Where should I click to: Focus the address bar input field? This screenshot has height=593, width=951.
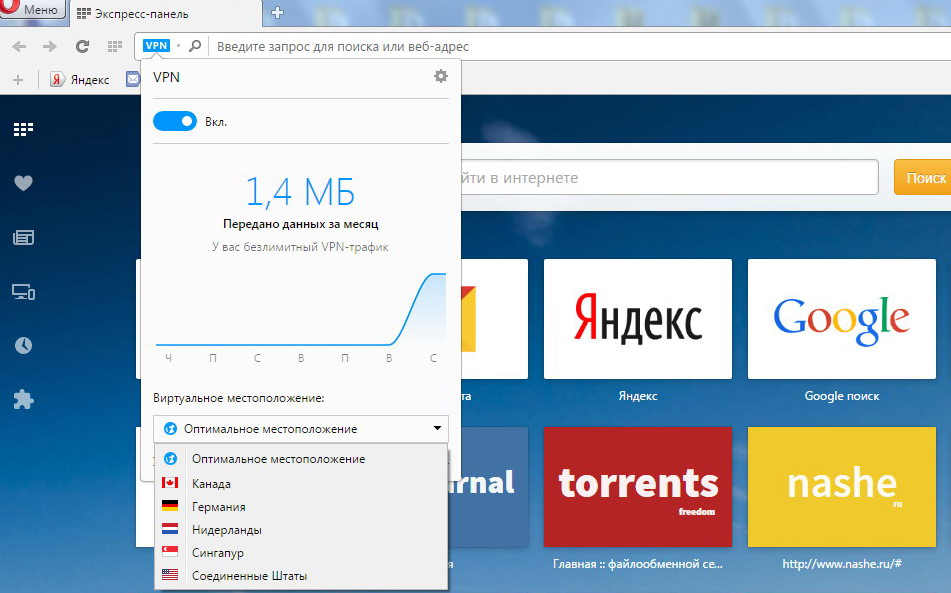tap(579, 46)
